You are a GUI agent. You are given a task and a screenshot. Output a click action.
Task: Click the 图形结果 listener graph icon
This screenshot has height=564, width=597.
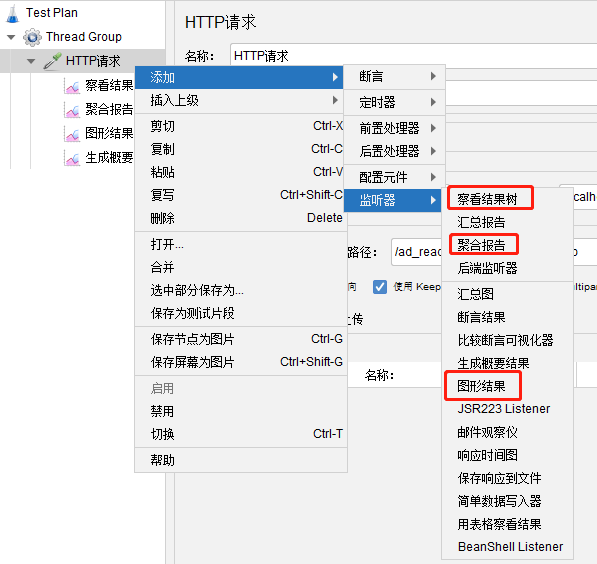click(72, 134)
